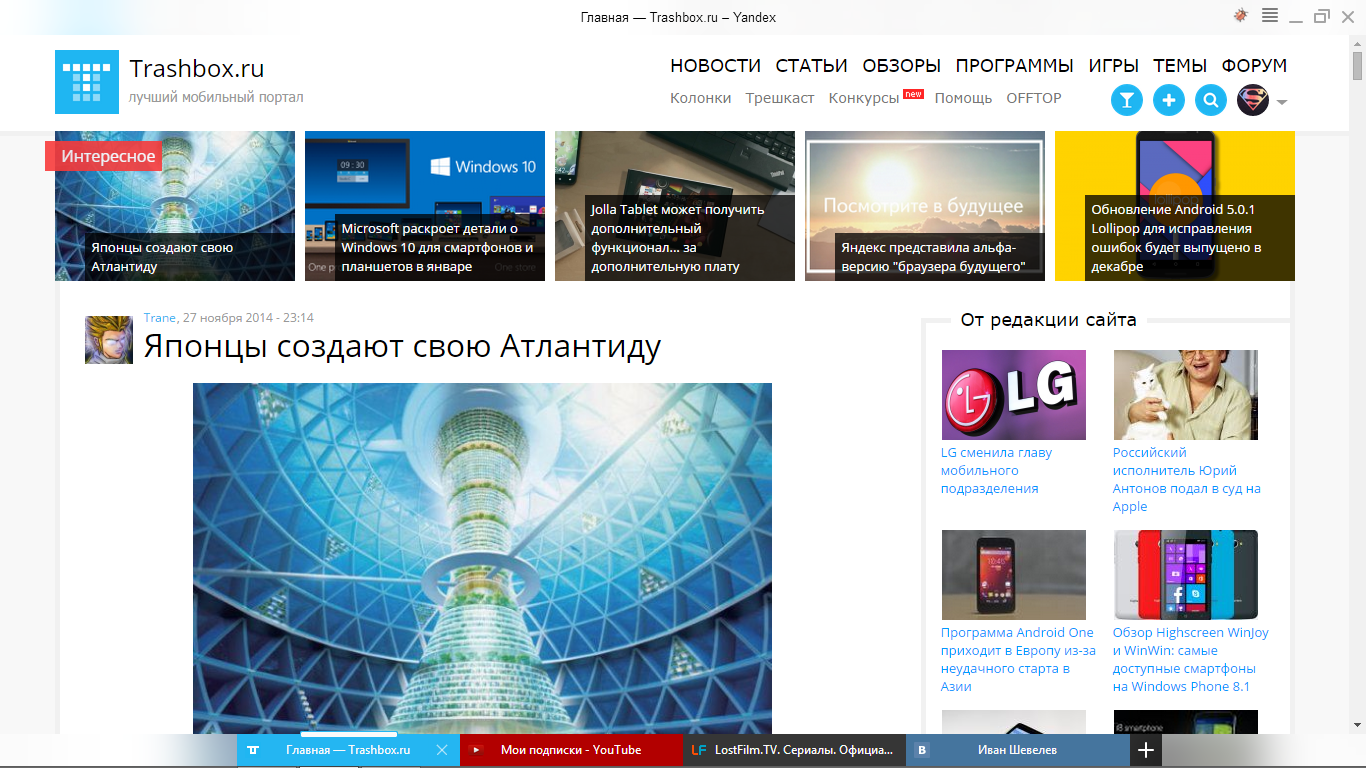
Task: Open the НОВОСТИ menu section
Action: tap(716, 66)
